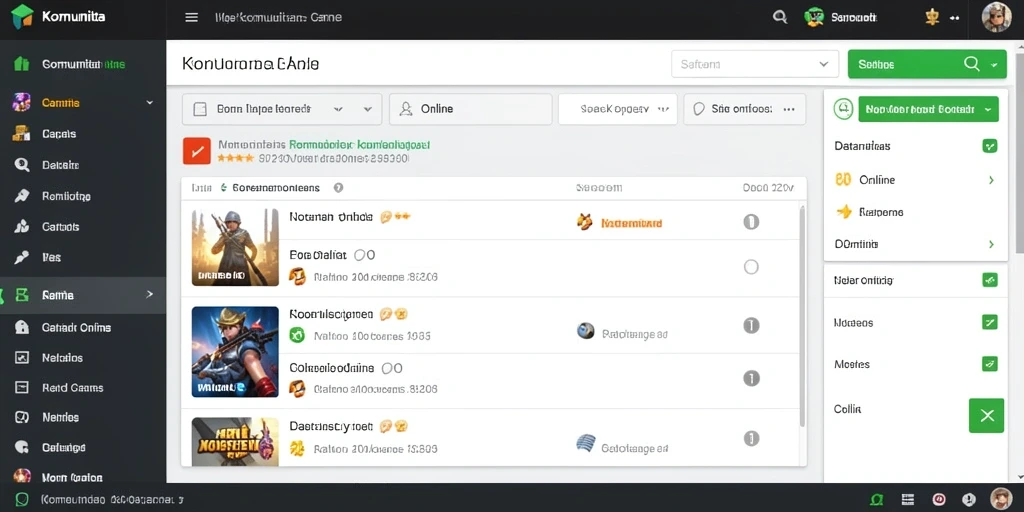The height and width of the screenshot is (512, 1024).
Task: Click the orange-red check box above the list
Action: point(197,150)
